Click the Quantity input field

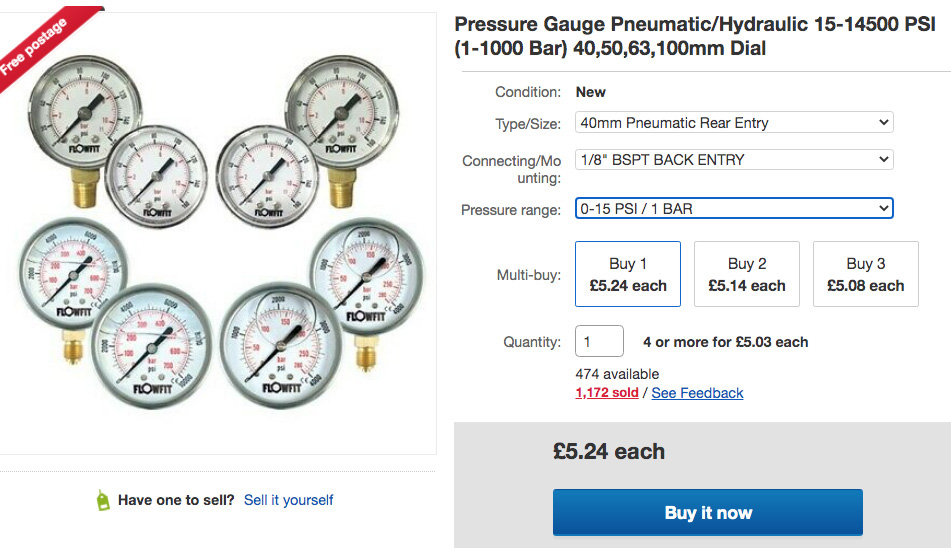tap(599, 342)
